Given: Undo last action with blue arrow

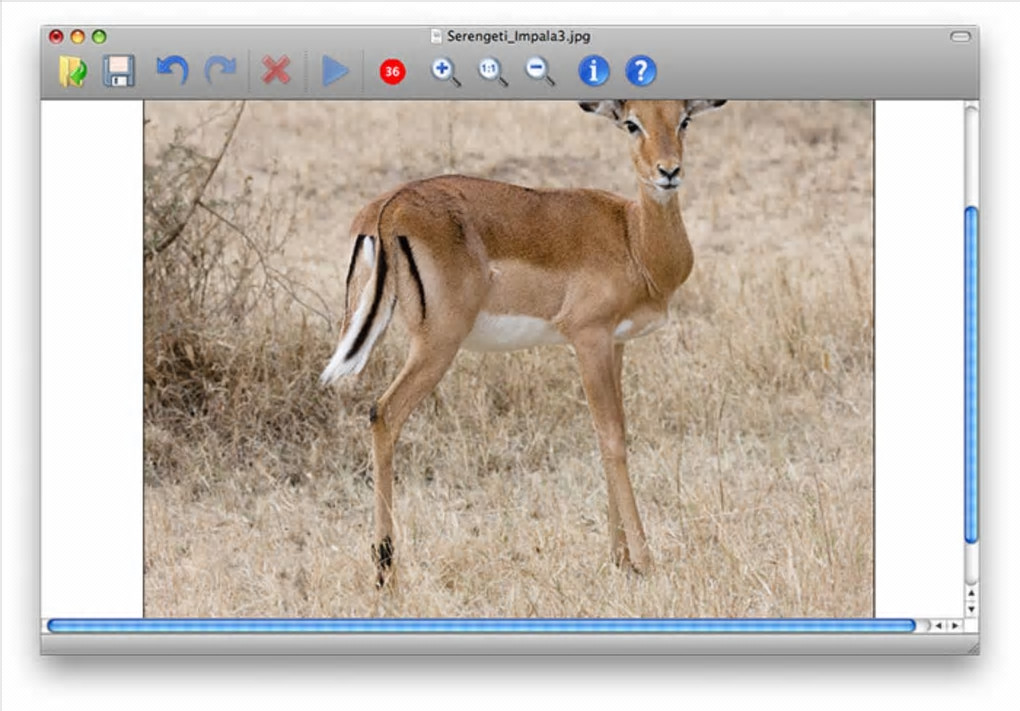Looking at the screenshot, I should pos(172,70).
